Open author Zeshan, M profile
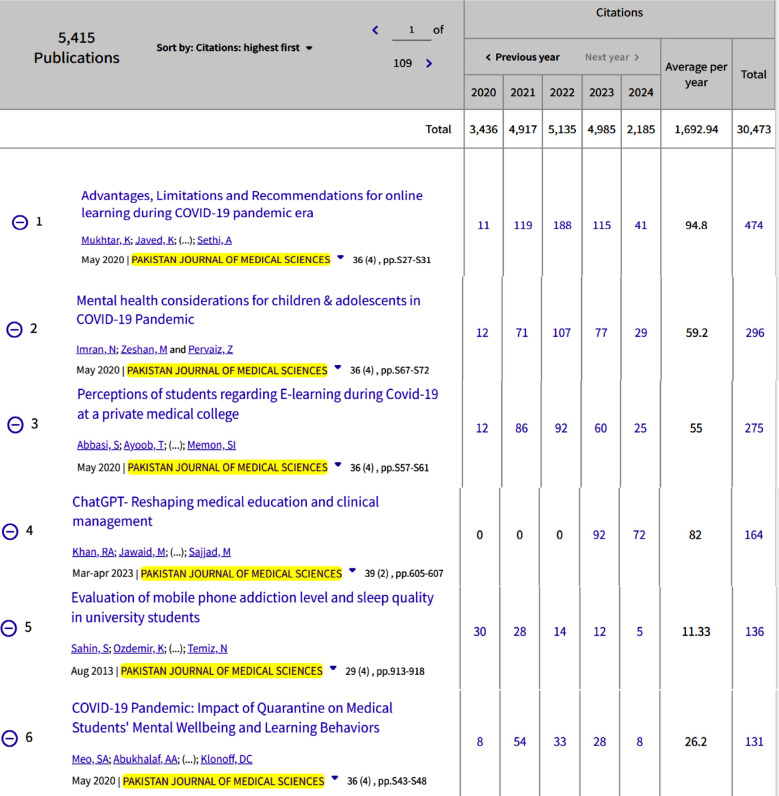Viewport: 779px width, 796px height. coord(144,349)
